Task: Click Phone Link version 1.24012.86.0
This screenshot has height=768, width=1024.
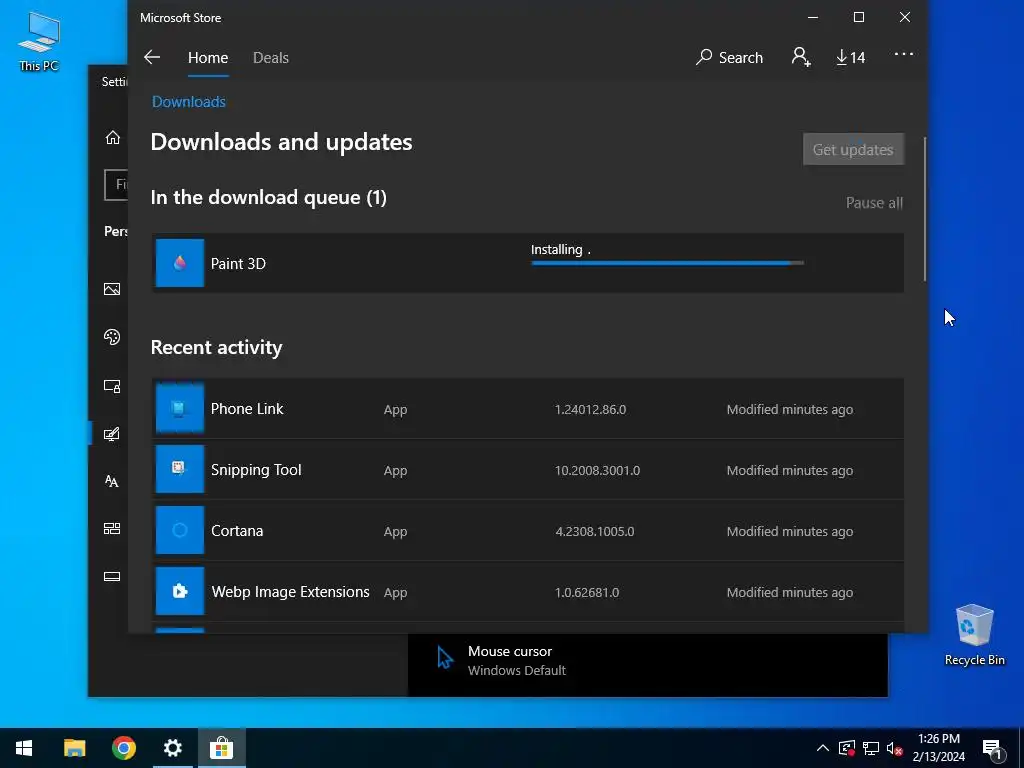Action: (590, 409)
